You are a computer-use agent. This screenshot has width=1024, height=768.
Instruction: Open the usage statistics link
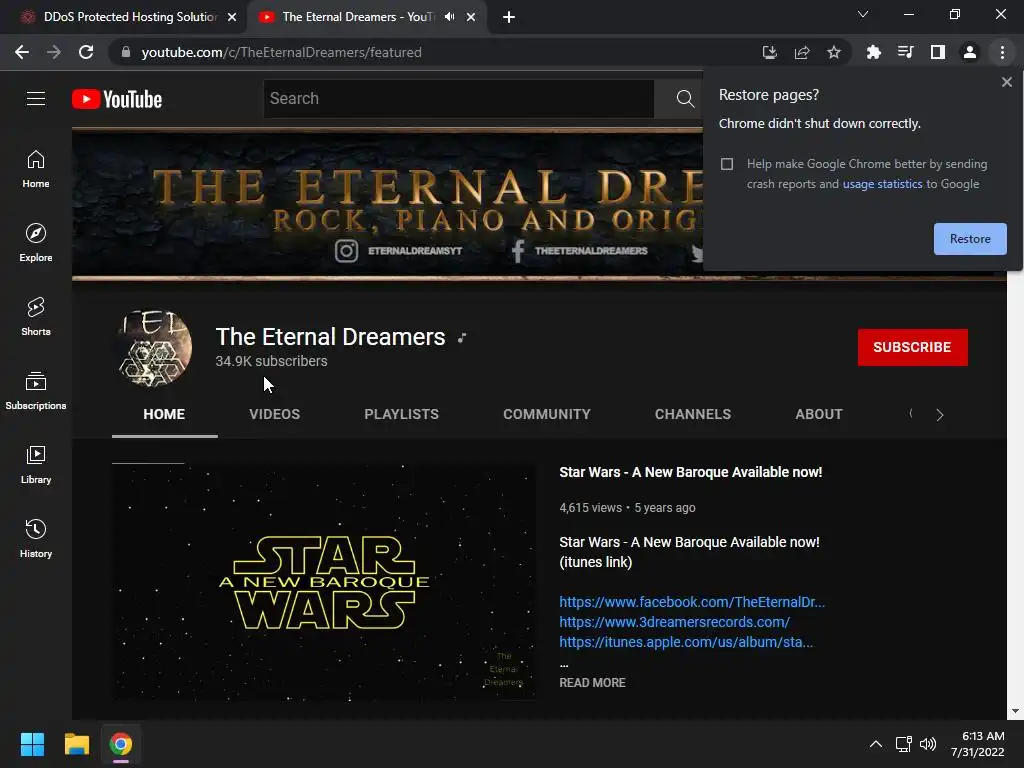point(882,184)
